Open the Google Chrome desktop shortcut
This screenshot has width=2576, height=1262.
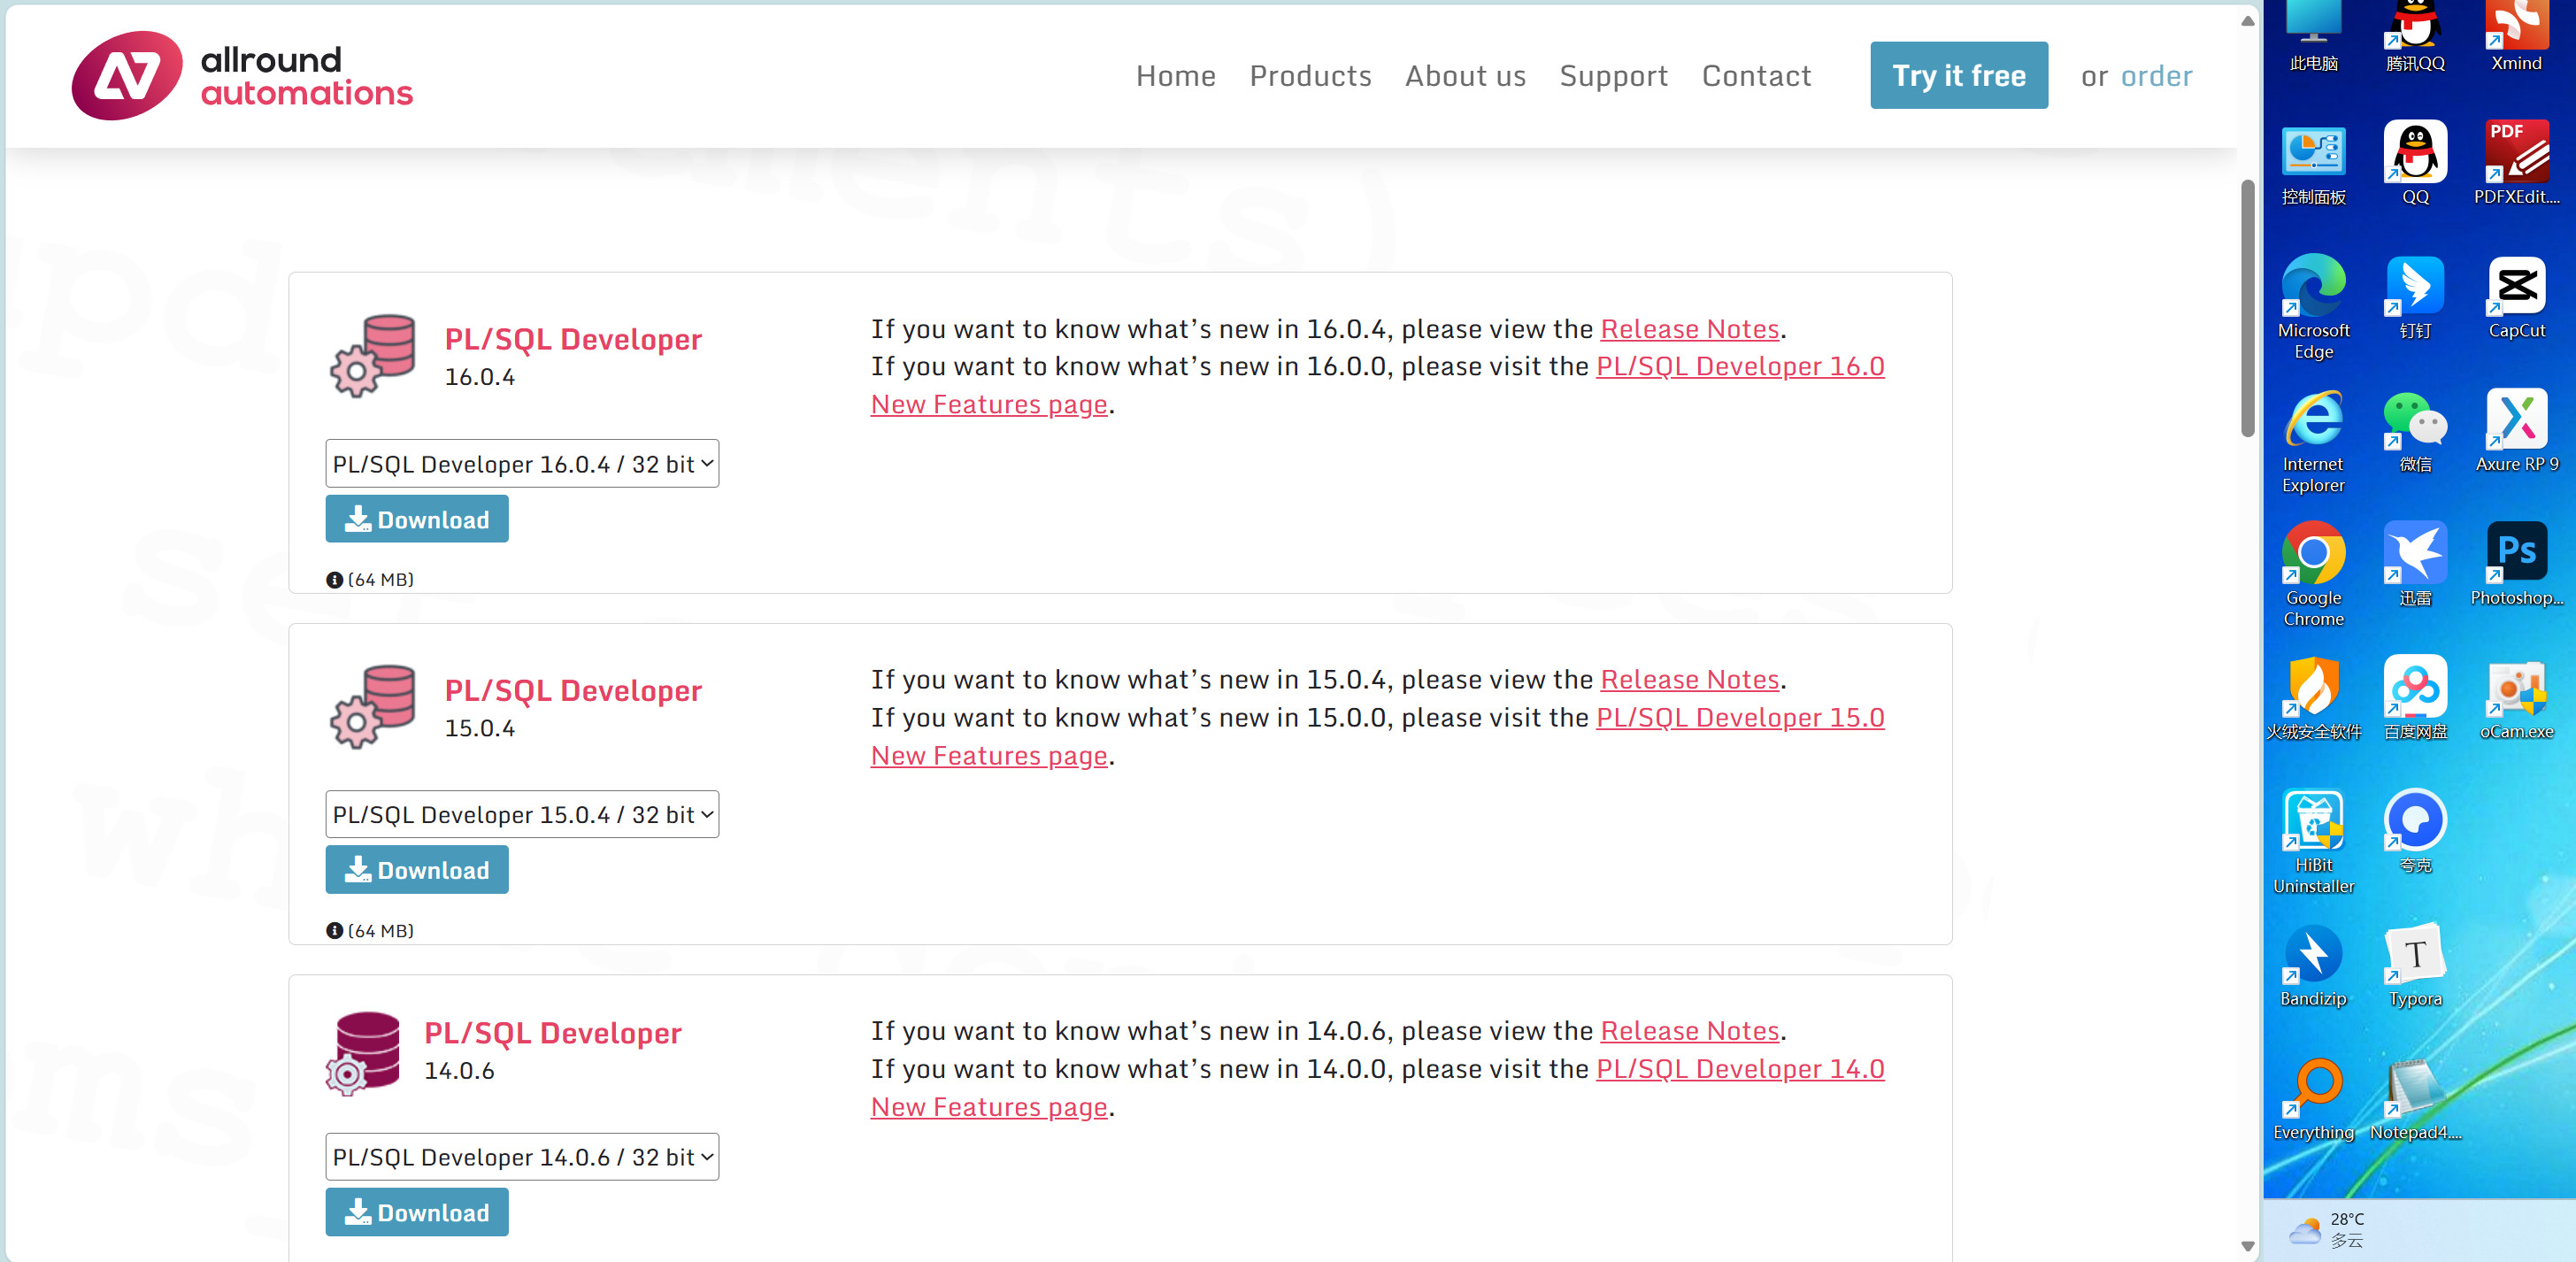pos(2313,554)
